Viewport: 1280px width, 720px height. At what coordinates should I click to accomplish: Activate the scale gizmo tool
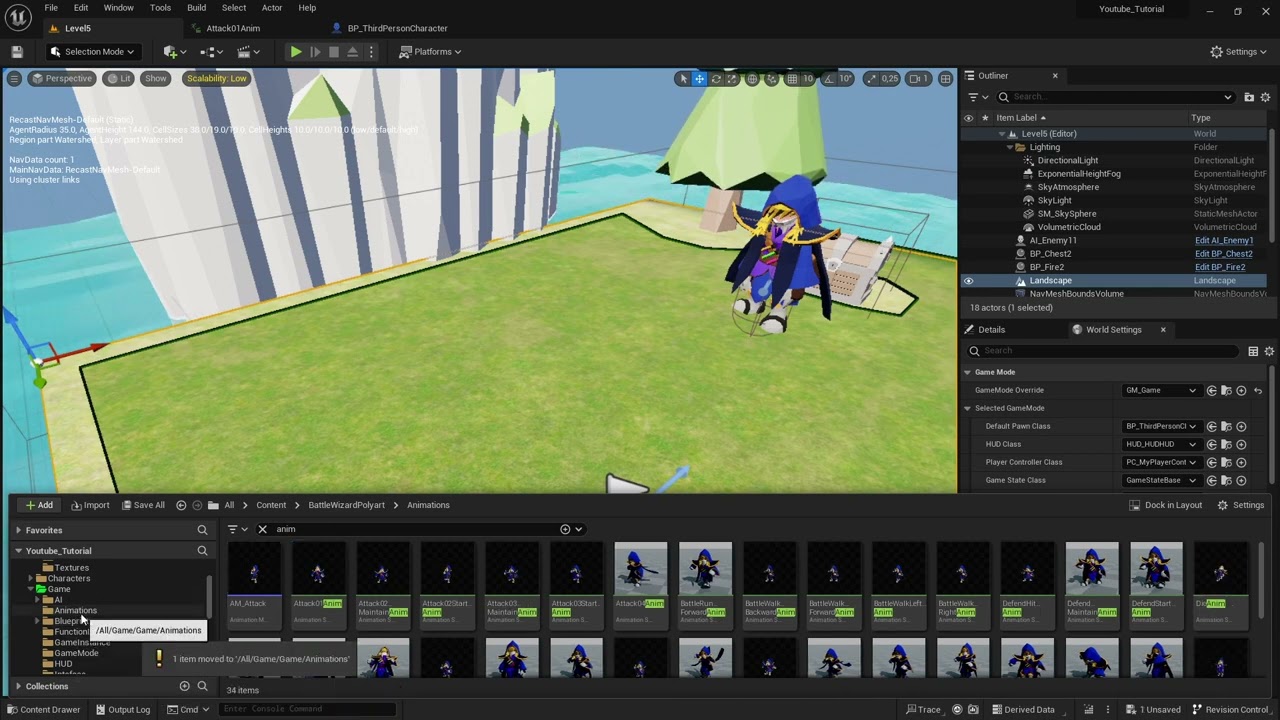[732, 79]
